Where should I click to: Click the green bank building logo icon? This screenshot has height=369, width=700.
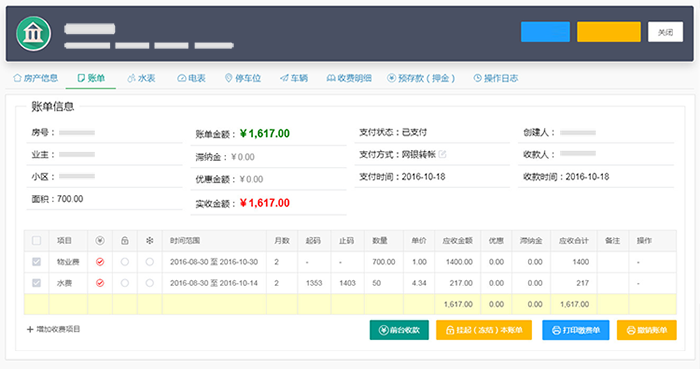[x=33, y=33]
